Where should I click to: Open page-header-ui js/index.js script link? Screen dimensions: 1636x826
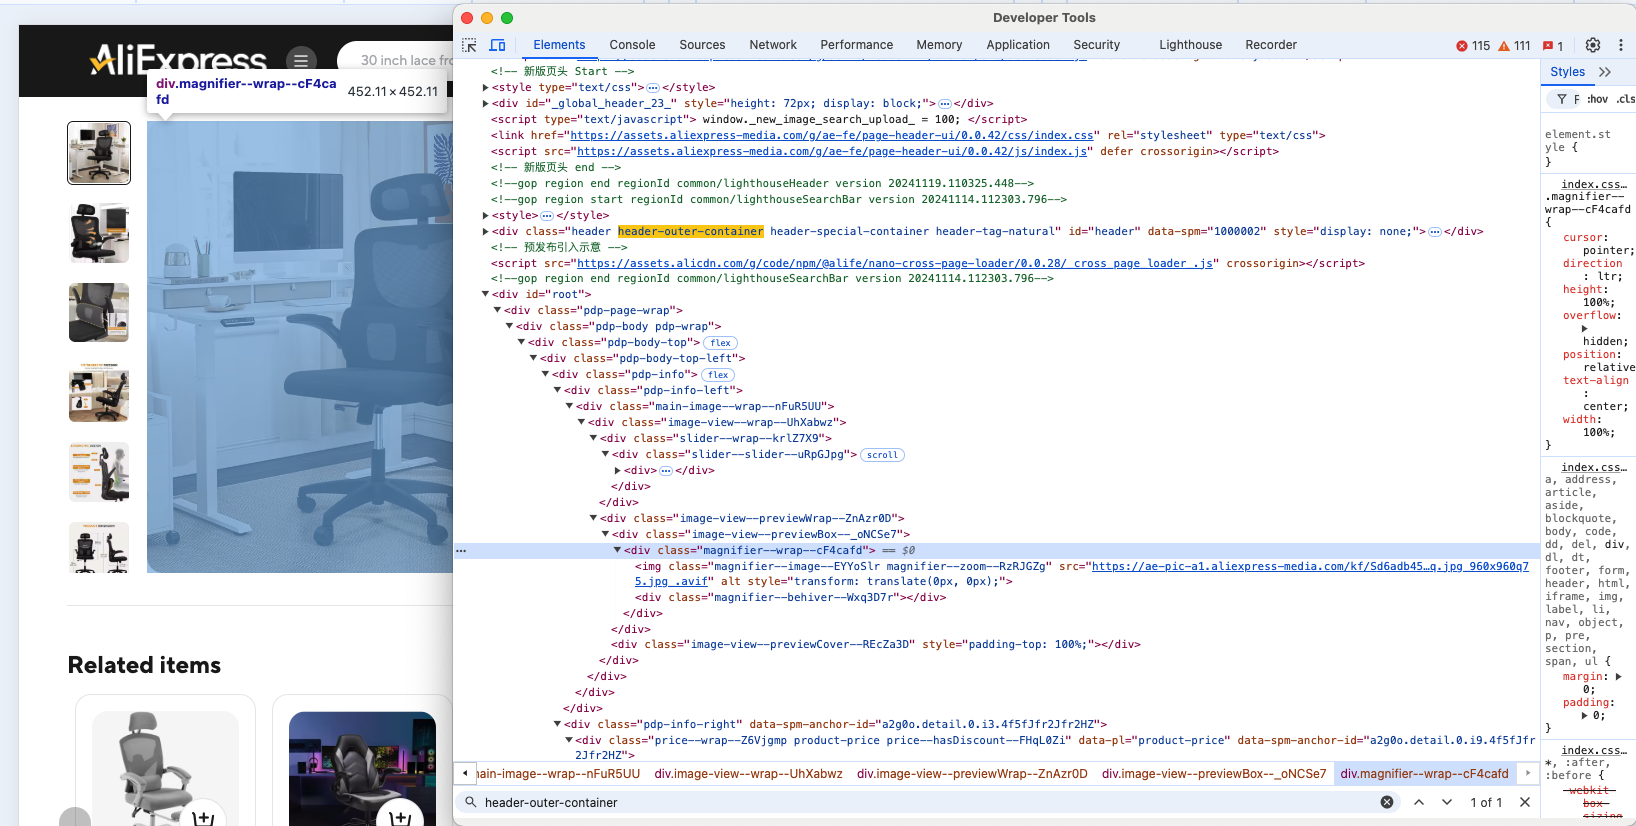pyautogui.click(x=832, y=152)
